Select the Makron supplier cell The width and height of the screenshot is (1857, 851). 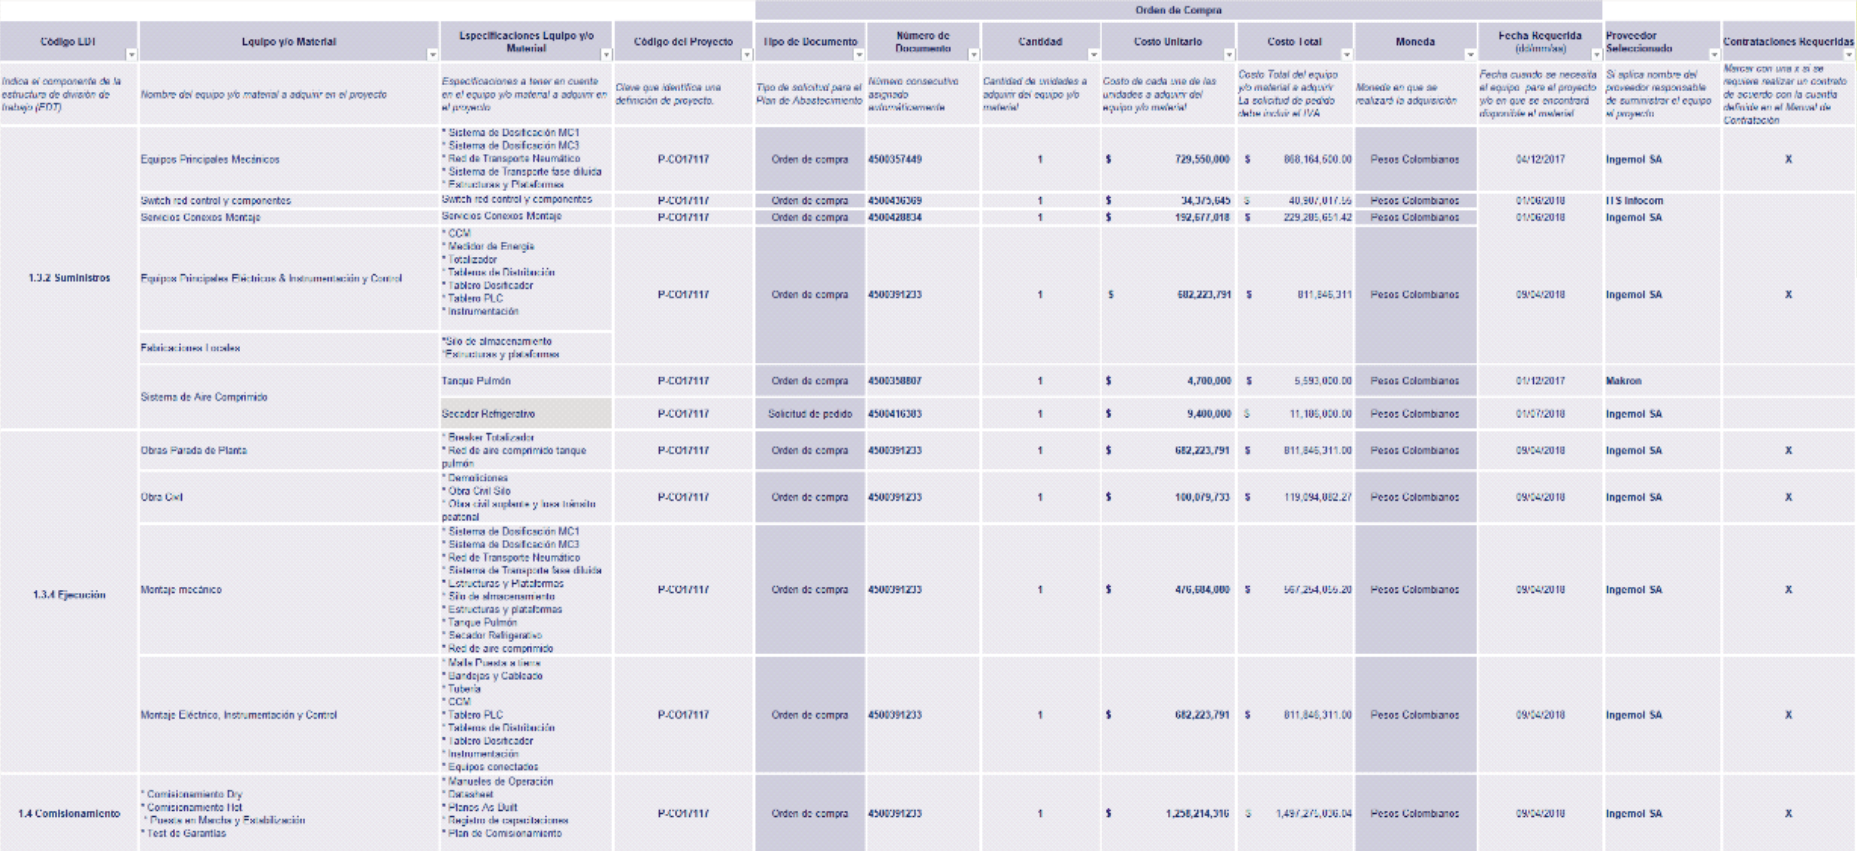tap(1624, 381)
